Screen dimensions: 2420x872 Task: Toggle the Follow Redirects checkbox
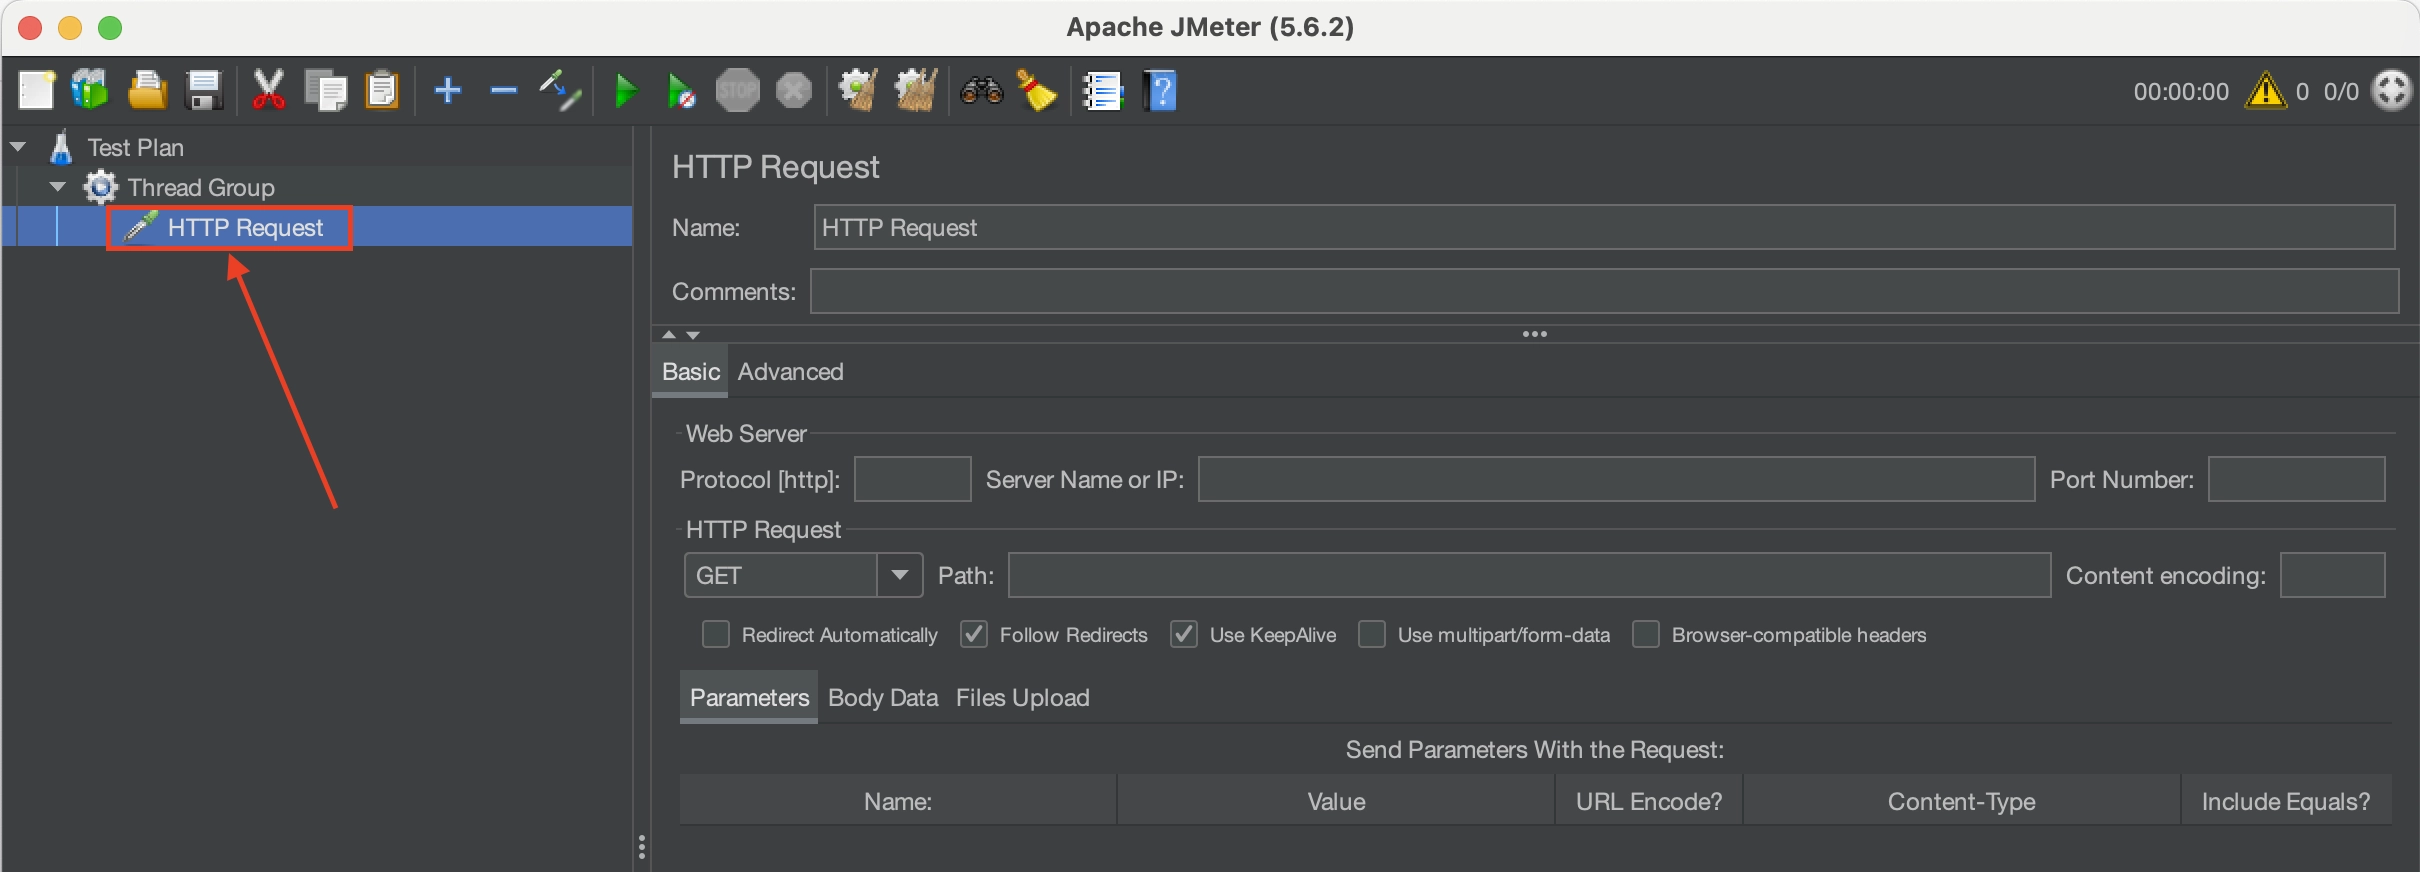point(973,635)
